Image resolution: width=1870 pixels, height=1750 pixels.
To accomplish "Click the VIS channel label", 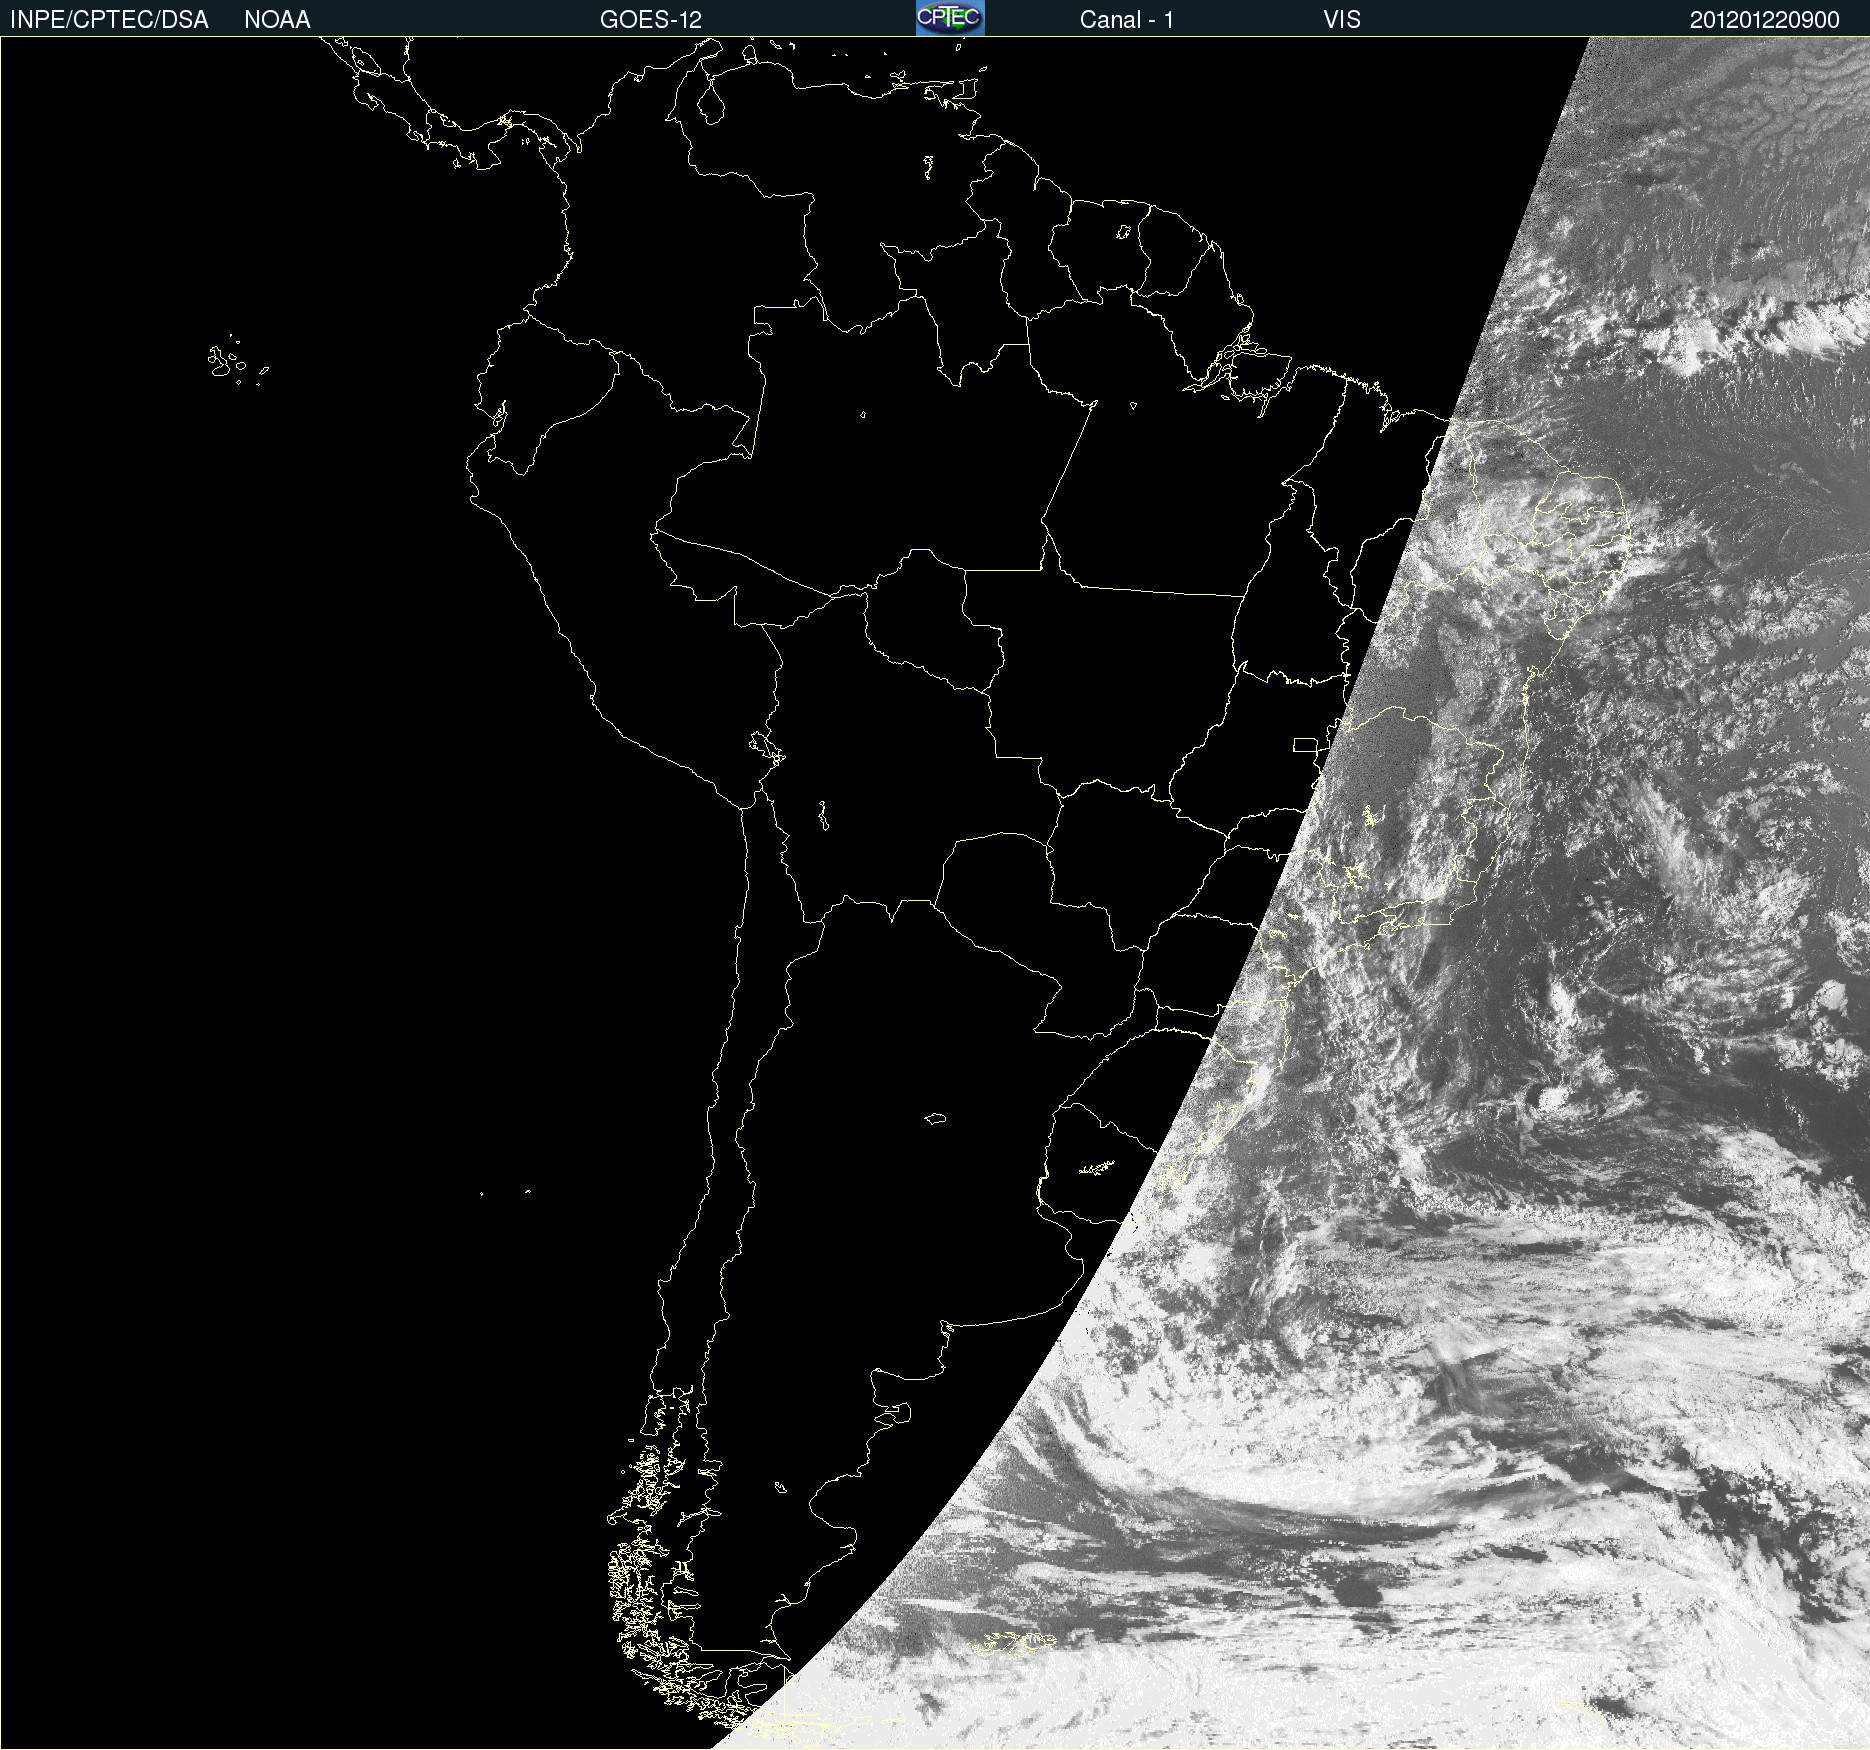I will [1342, 20].
